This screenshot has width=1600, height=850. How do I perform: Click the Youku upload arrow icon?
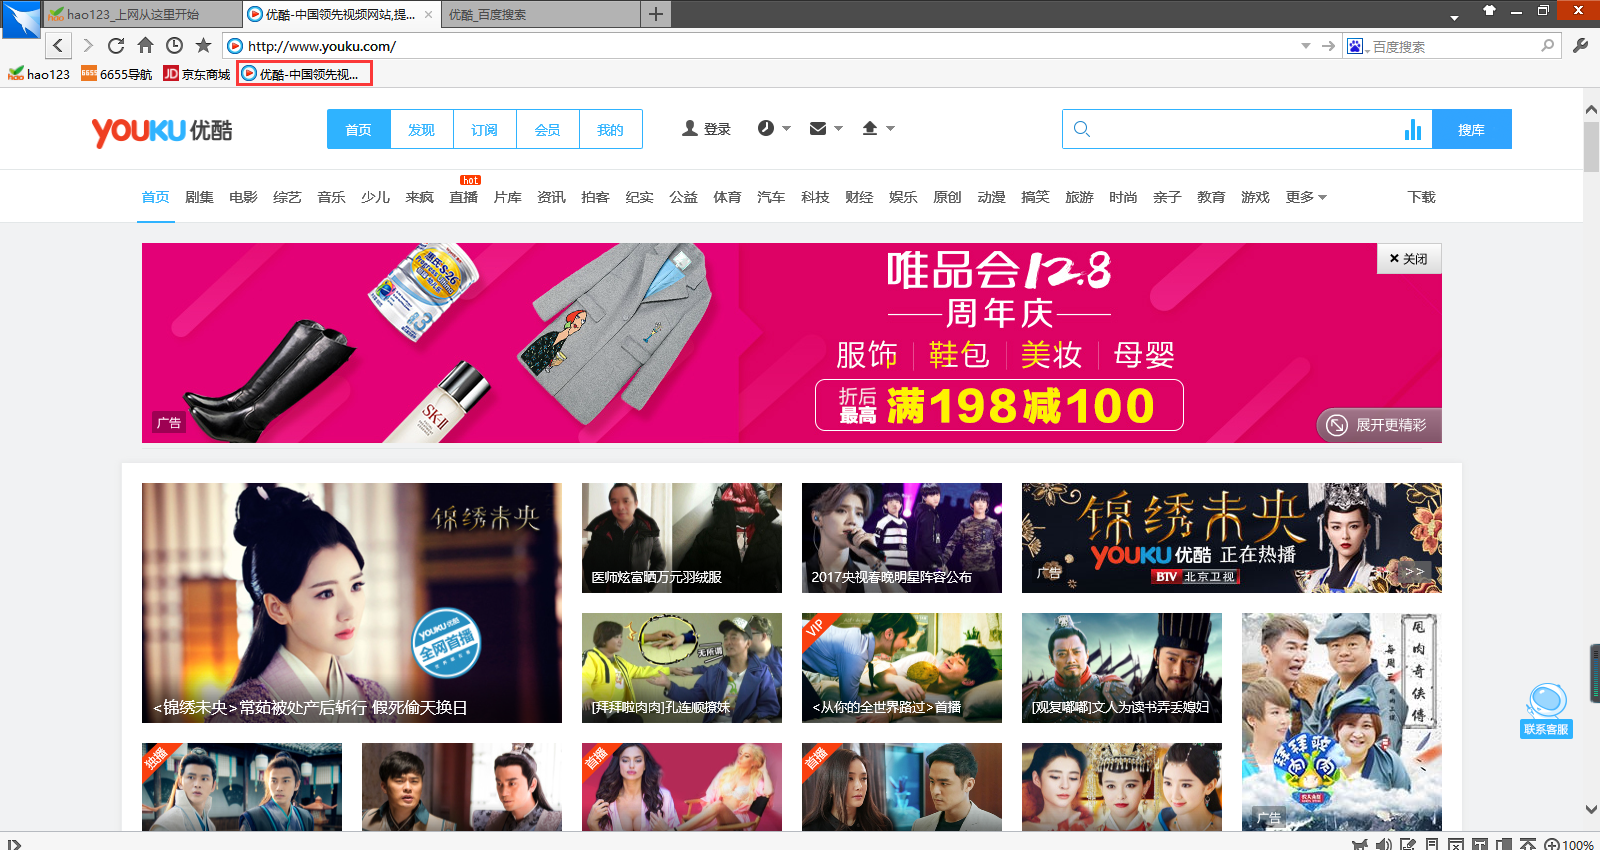870,128
